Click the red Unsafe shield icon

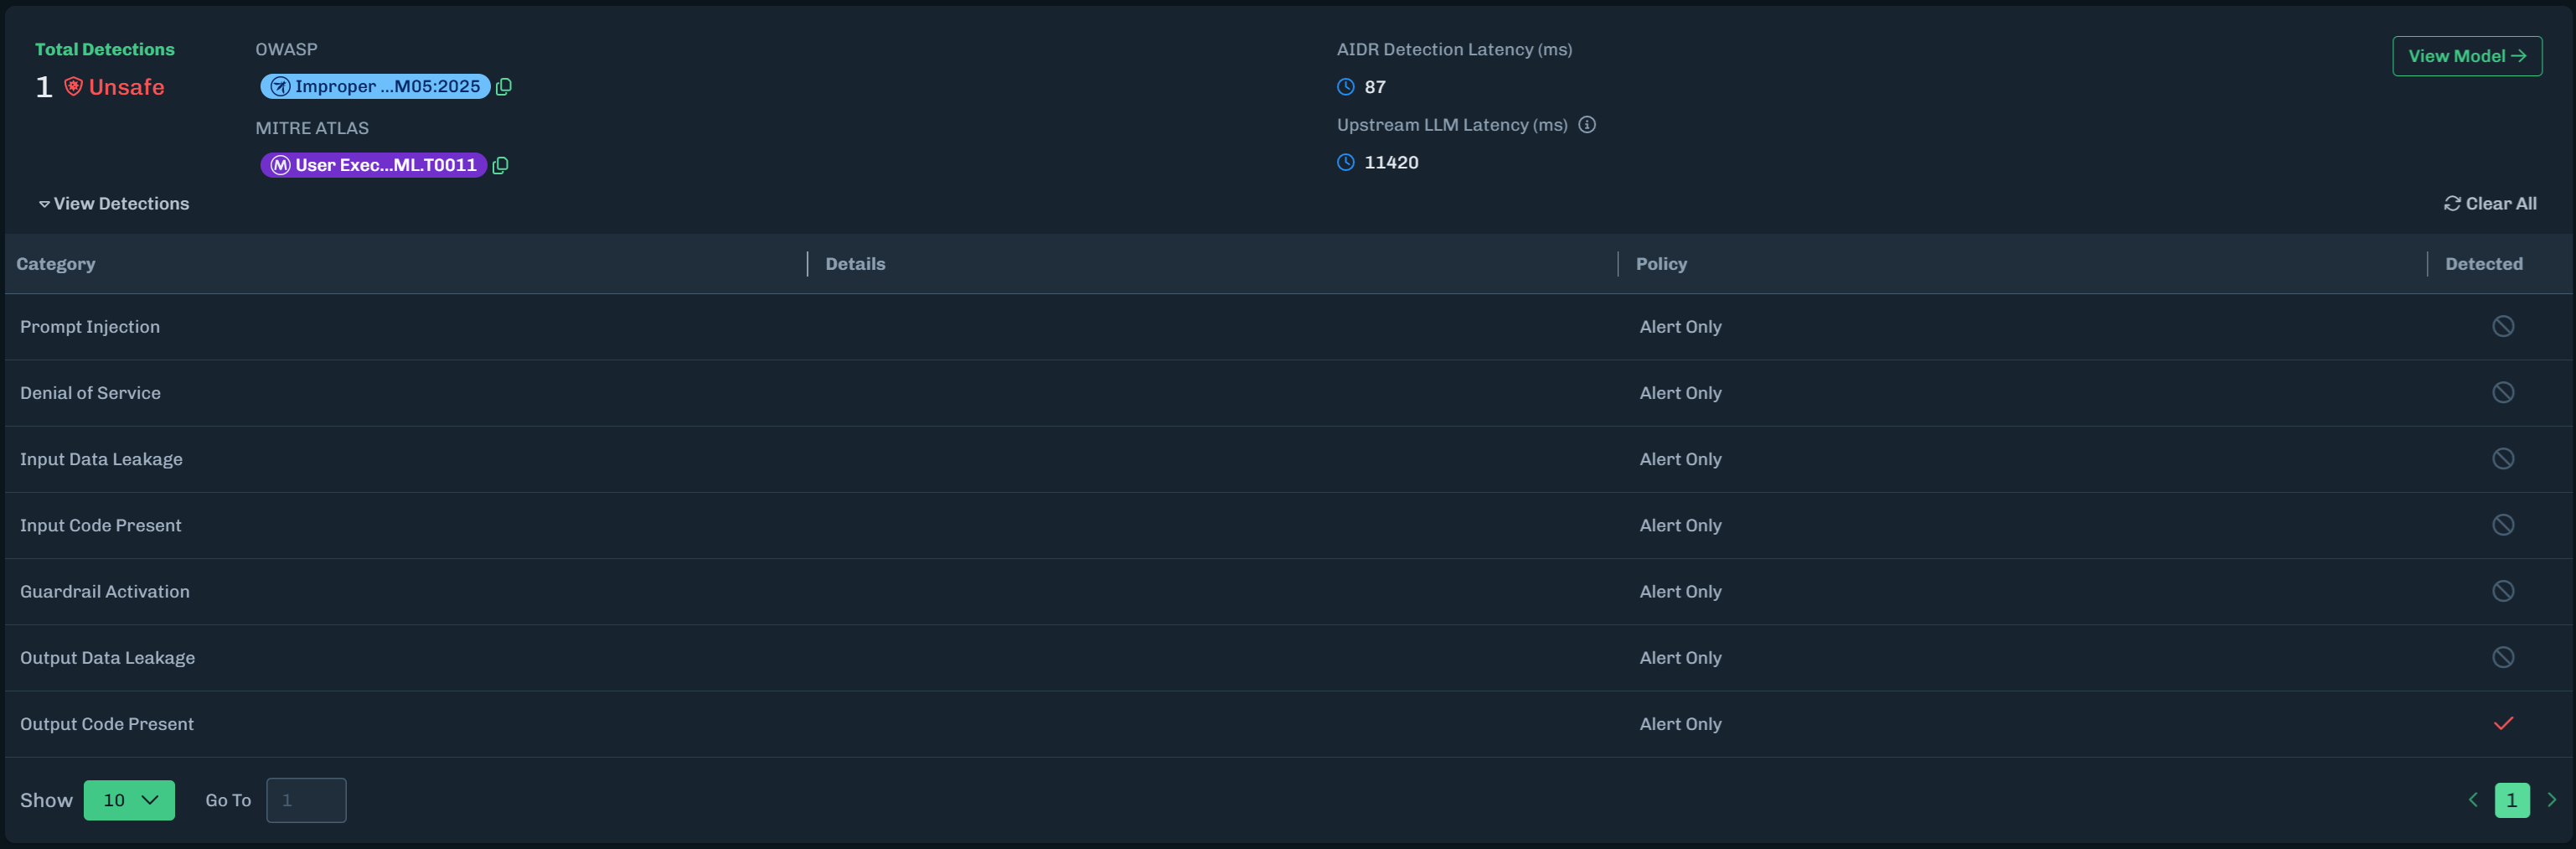coord(73,87)
